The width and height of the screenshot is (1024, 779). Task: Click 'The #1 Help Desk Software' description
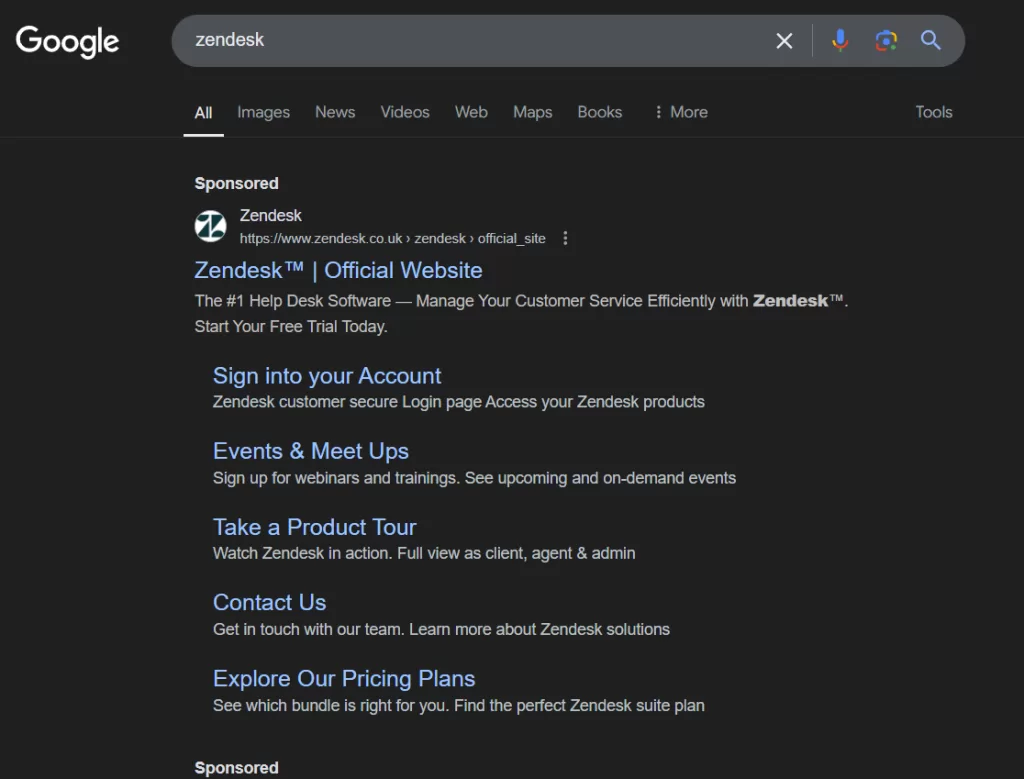(521, 301)
